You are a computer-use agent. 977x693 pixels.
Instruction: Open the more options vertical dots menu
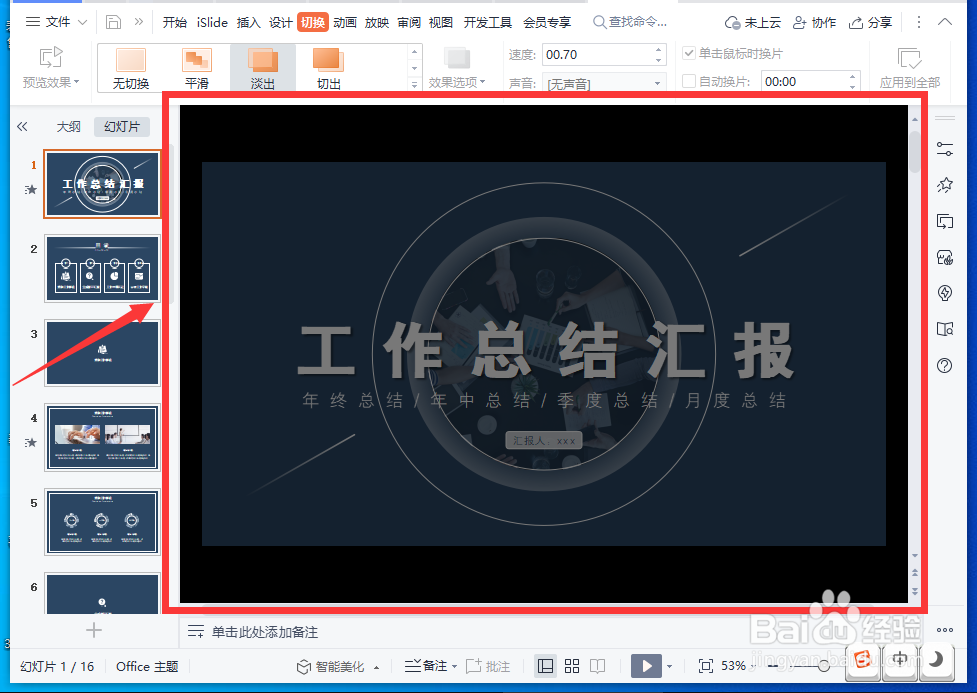[918, 22]
